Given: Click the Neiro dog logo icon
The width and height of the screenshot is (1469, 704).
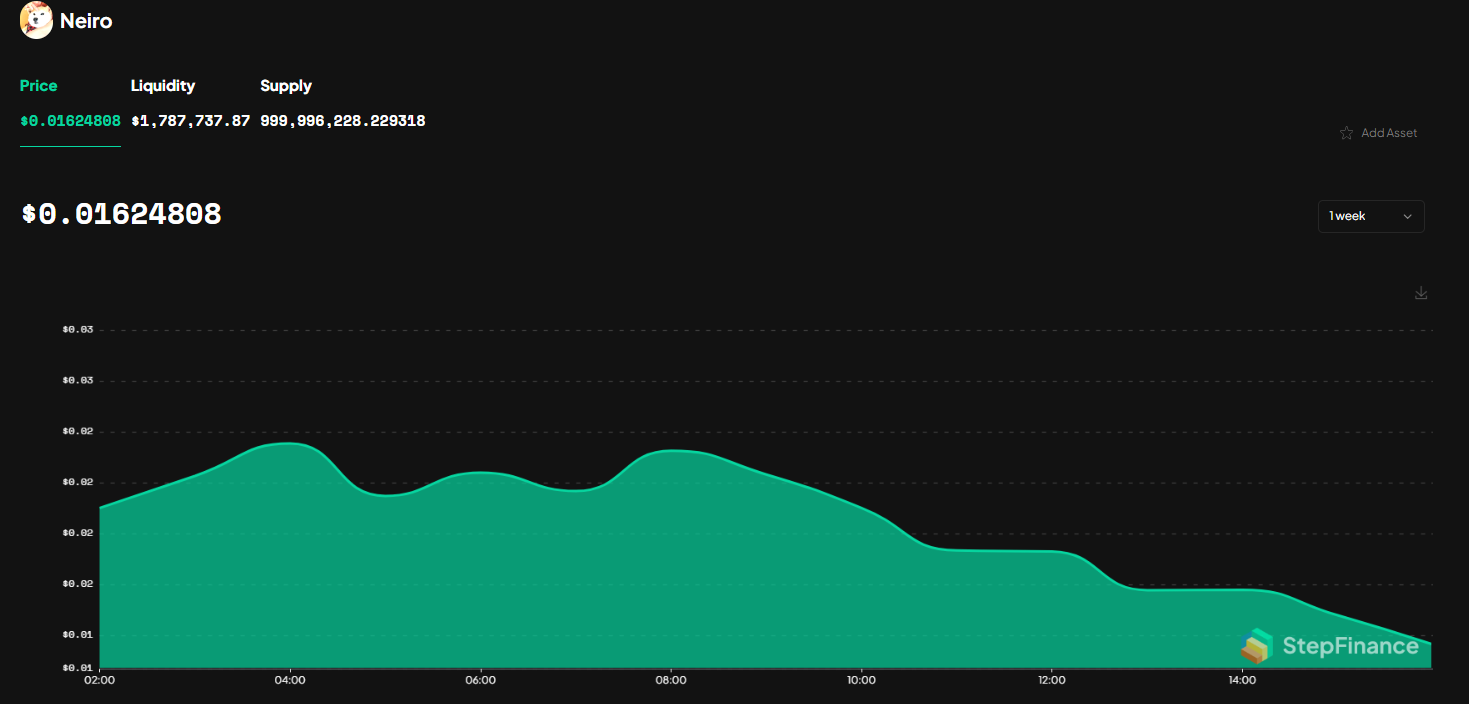Looking at the screenshot, I should point(36,20).
